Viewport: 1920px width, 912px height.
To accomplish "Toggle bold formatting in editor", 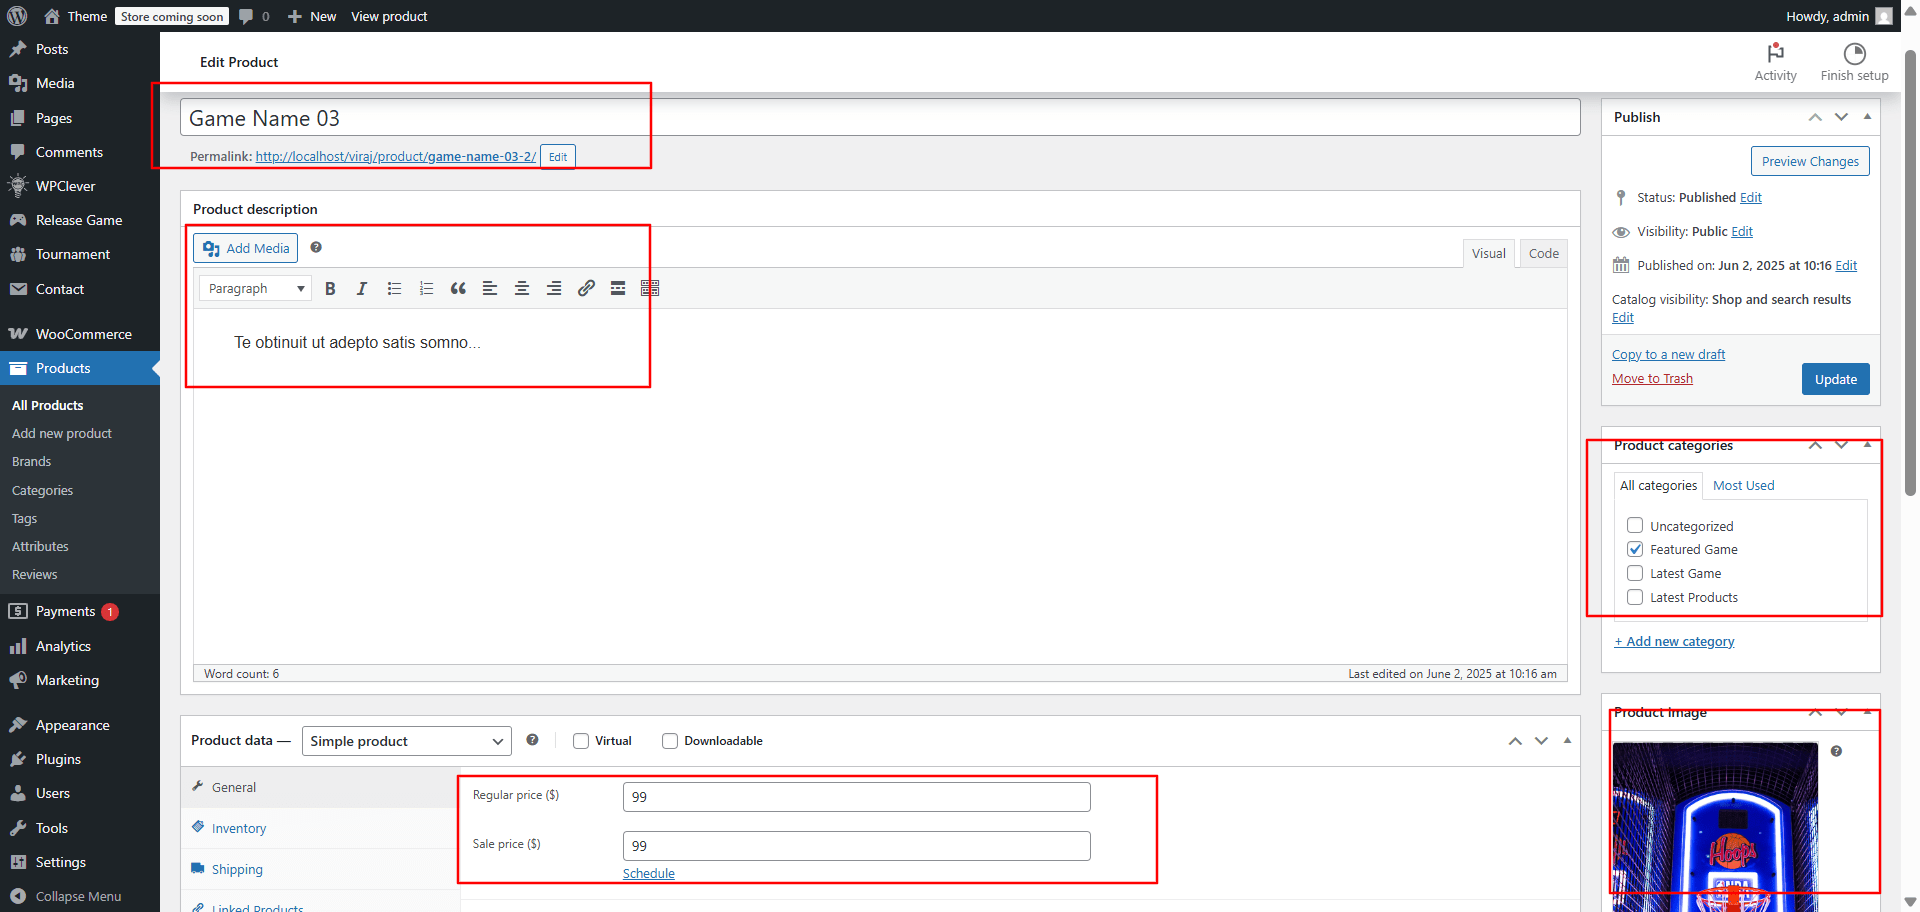I will pos(330,288).
